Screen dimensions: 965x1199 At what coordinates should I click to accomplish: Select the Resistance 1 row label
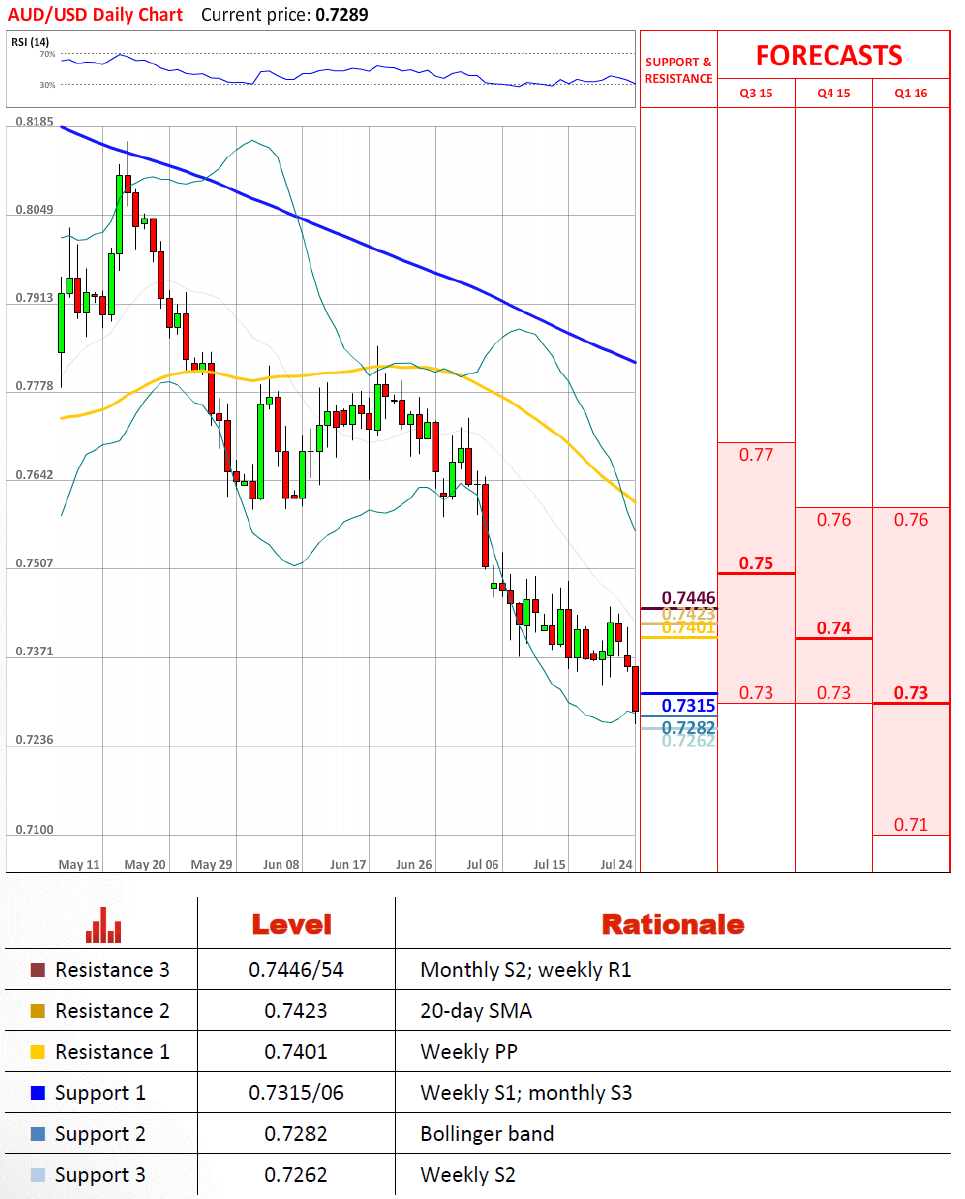tap(112, 1052)
